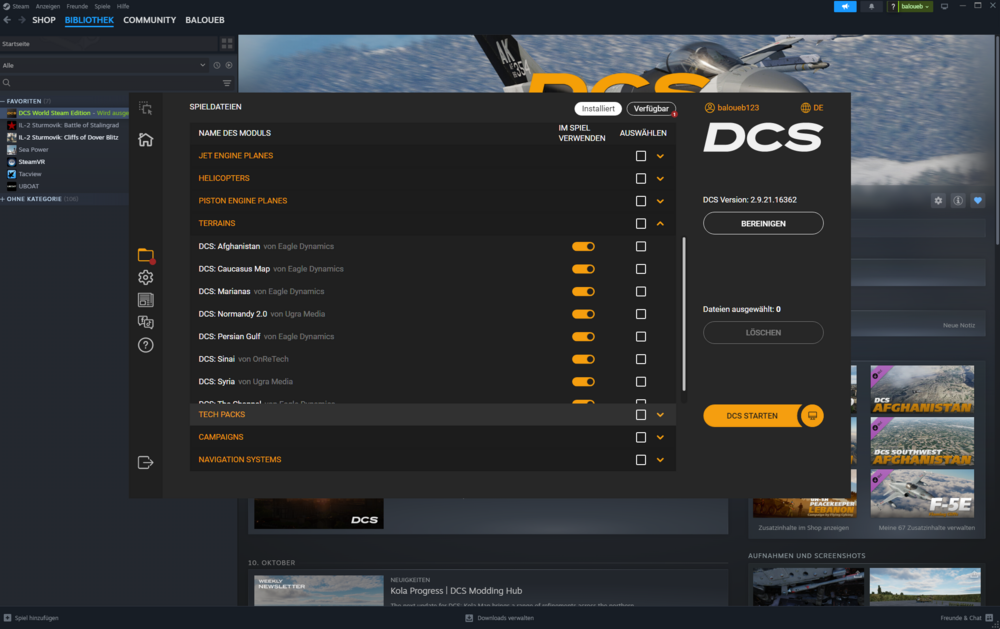
Task: Open the DE language globe icon
Action: click(x=804, y=108)
